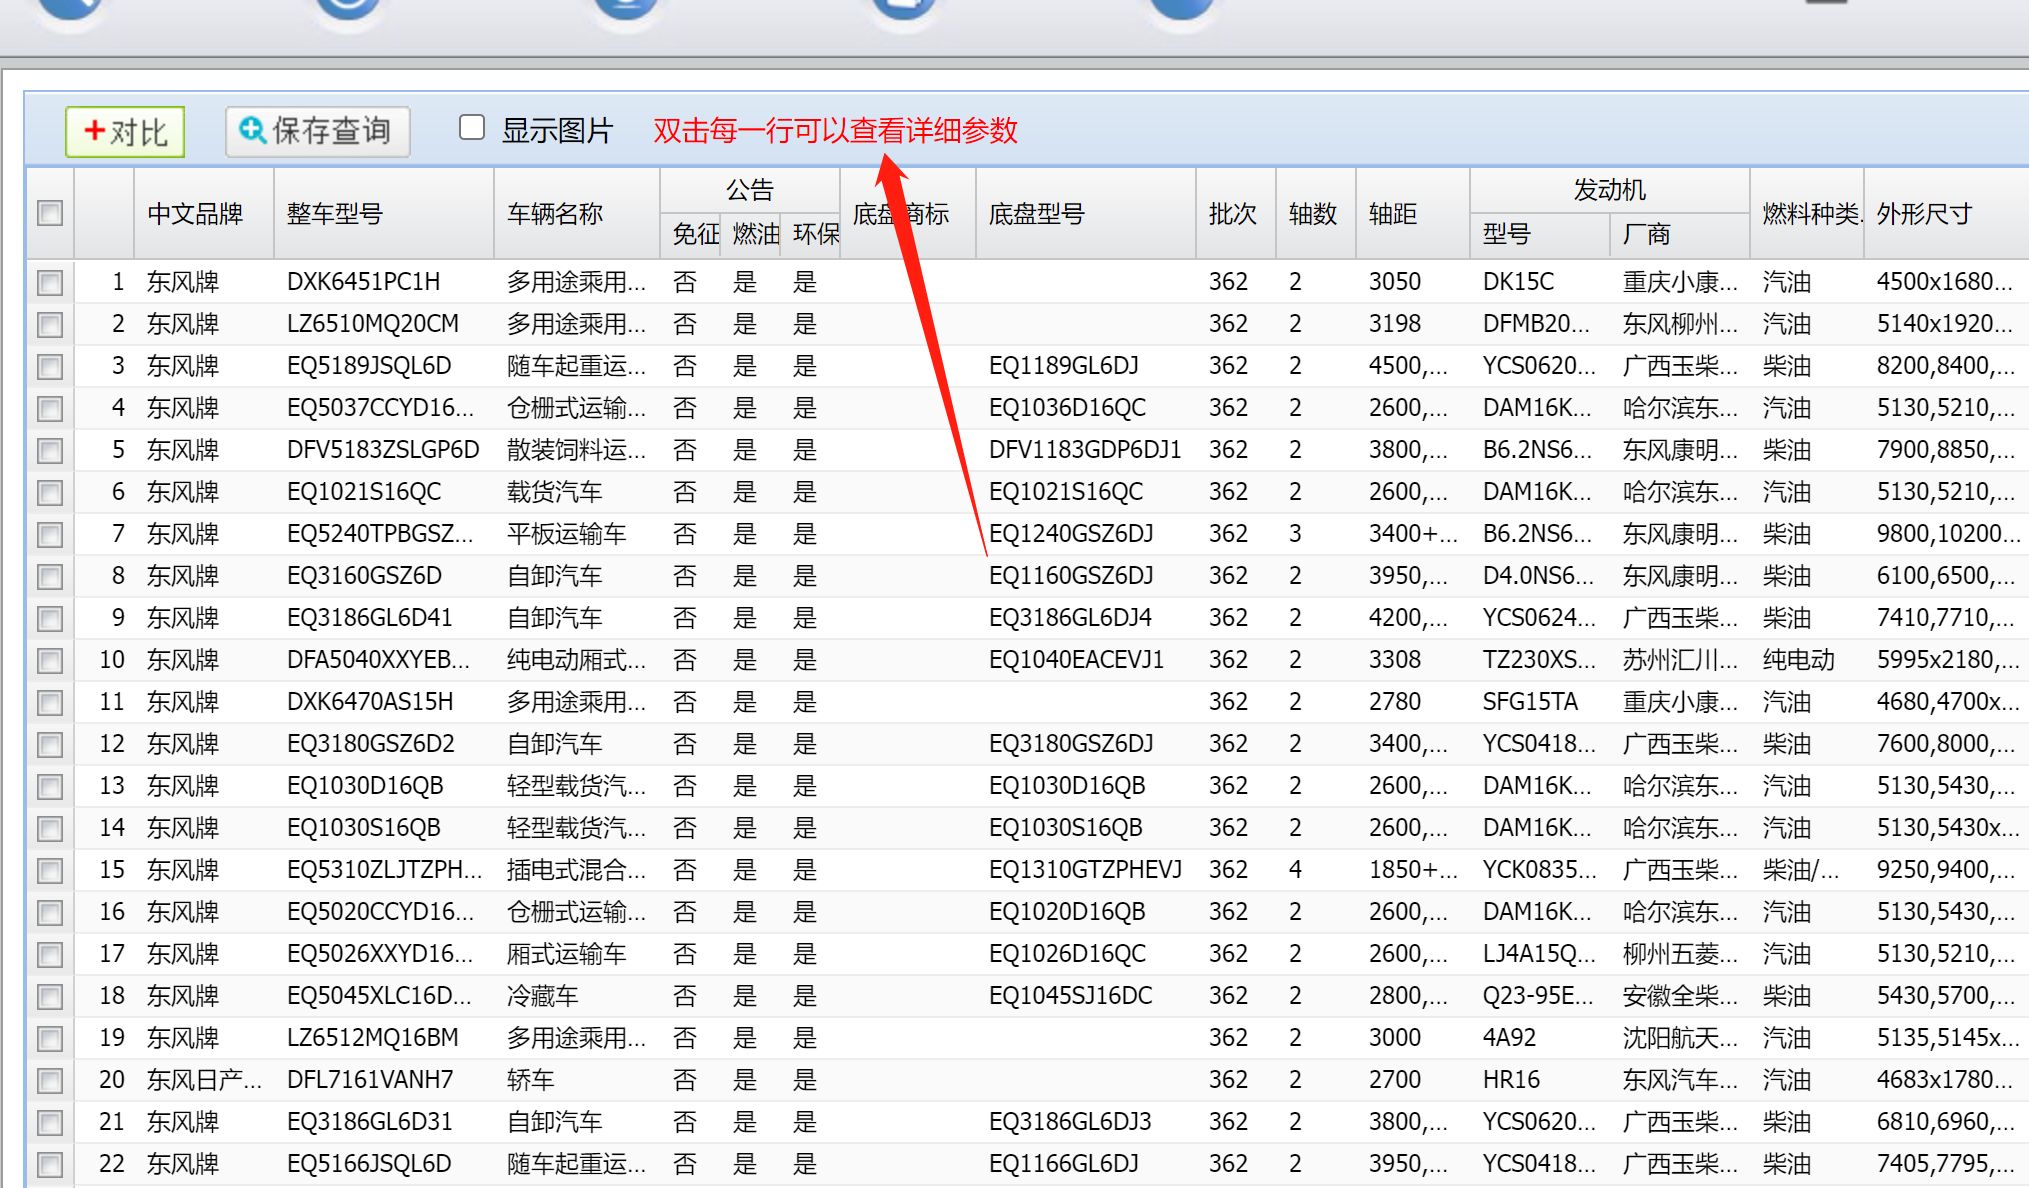Click the engine 型号 sub-column header
Image resolution: width=2029 pixels, height=1188 pixels.
[1540, 234]
